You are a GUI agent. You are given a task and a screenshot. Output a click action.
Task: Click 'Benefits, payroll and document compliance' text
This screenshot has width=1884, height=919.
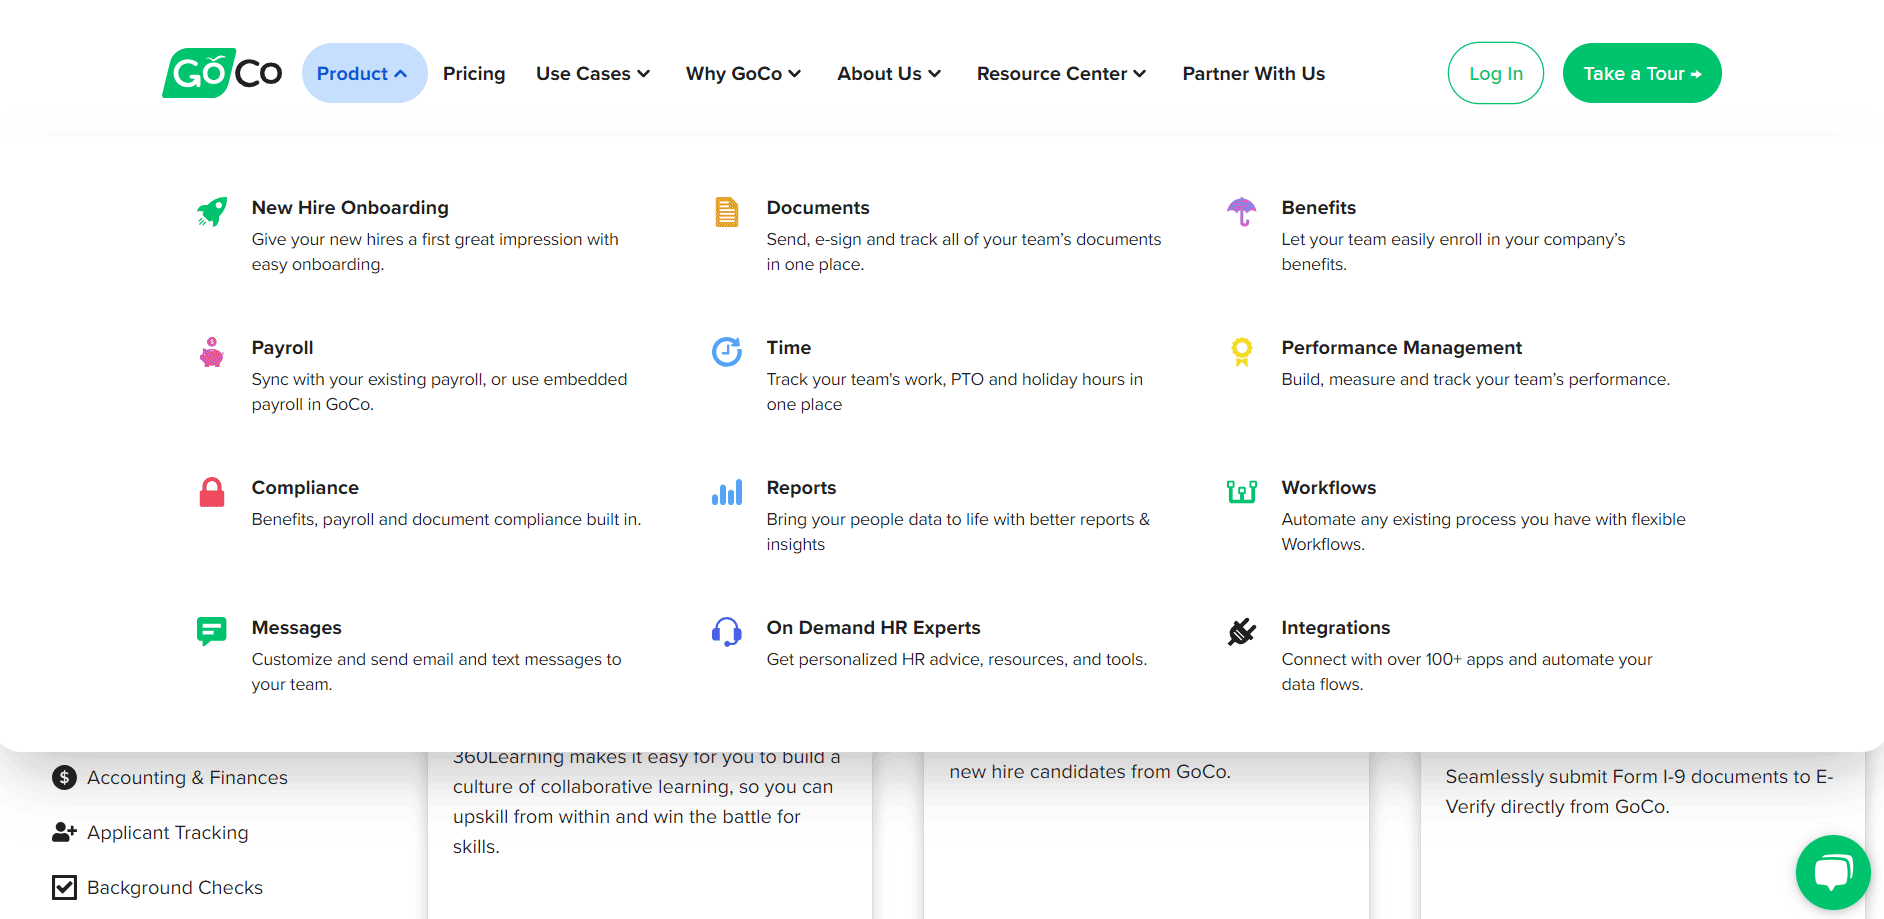[446, 519]
